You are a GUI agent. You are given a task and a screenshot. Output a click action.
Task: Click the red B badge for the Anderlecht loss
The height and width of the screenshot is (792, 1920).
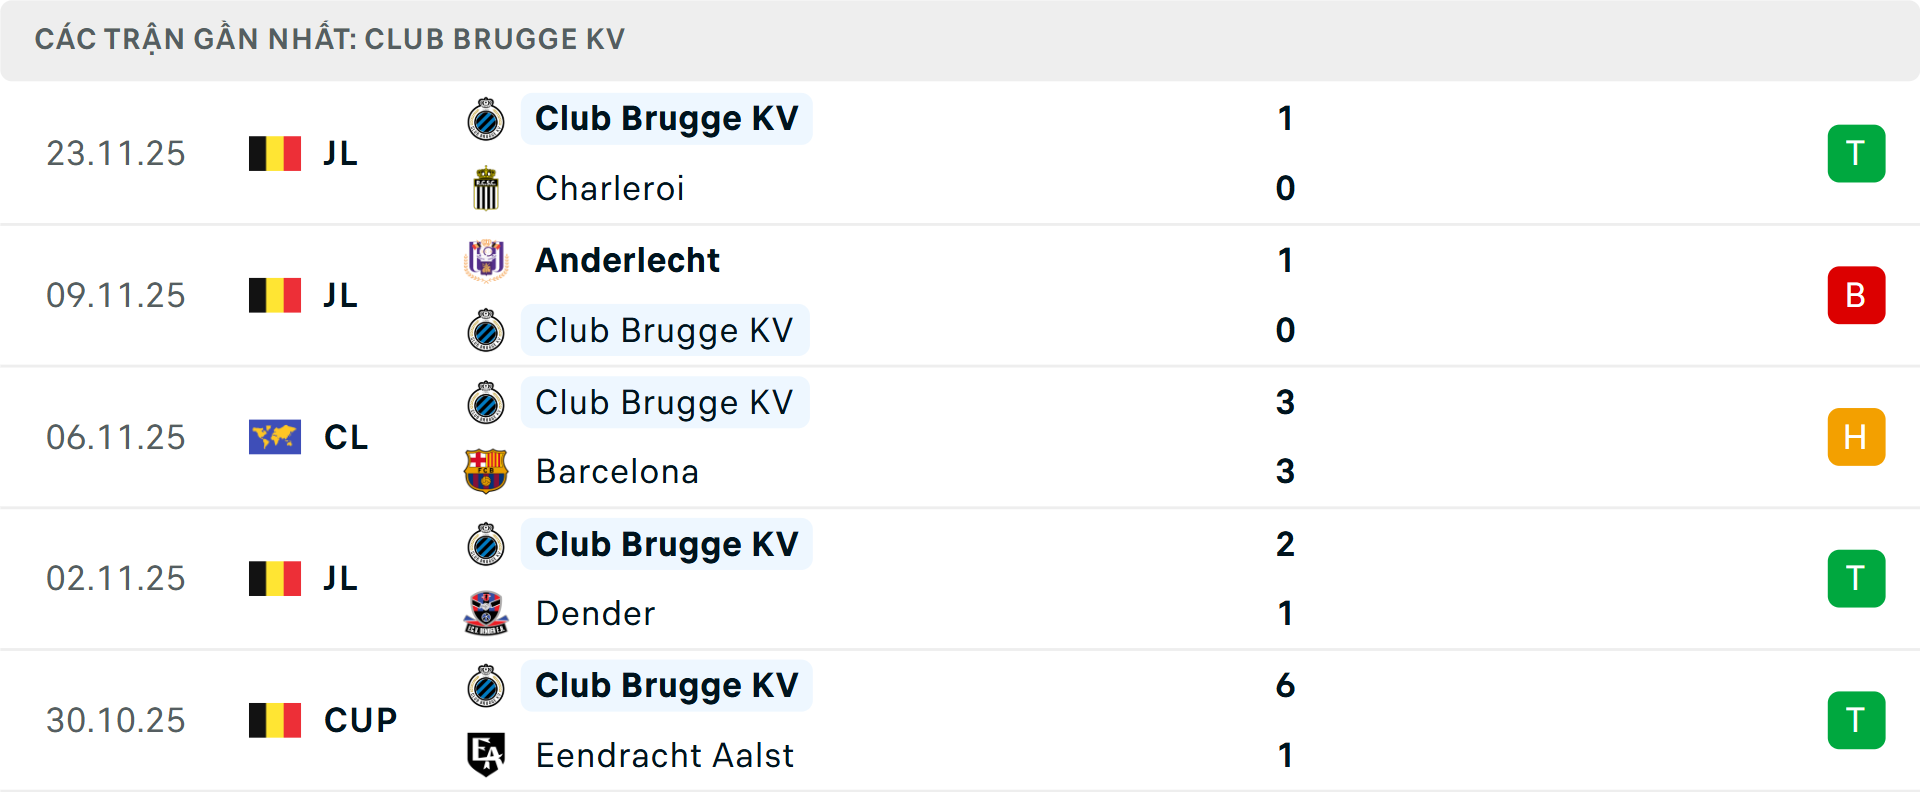click(x=1857, y=295)
